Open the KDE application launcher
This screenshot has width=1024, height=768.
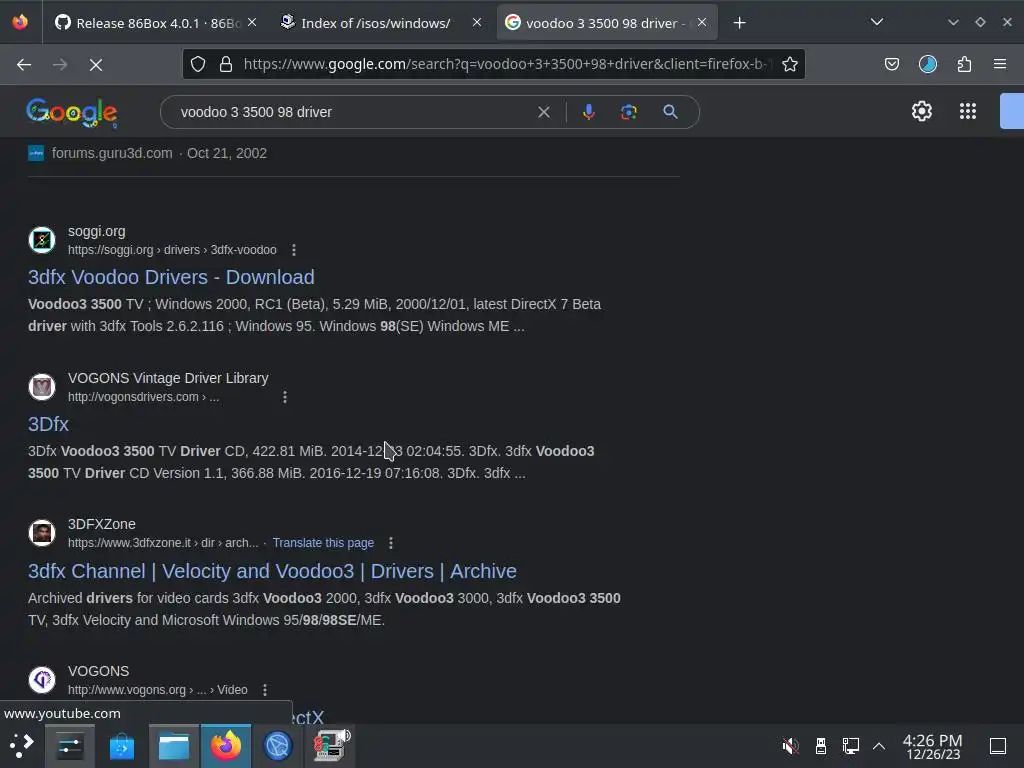tap(22, 746)
